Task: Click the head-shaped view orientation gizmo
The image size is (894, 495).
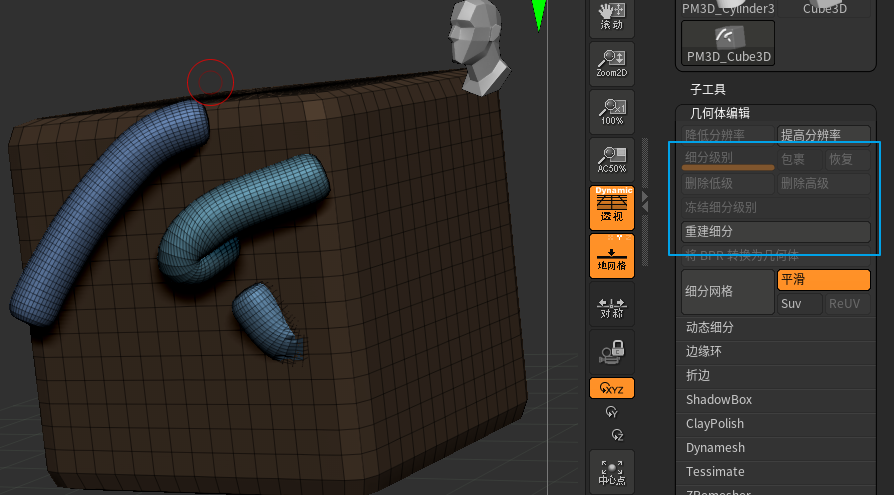Action: click(479, 46)
